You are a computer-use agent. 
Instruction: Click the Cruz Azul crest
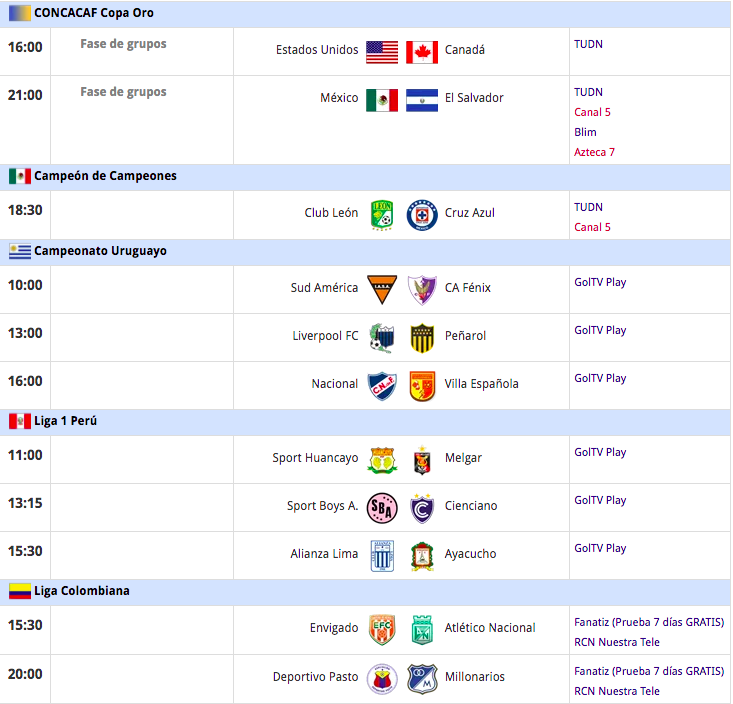[422, 214]
